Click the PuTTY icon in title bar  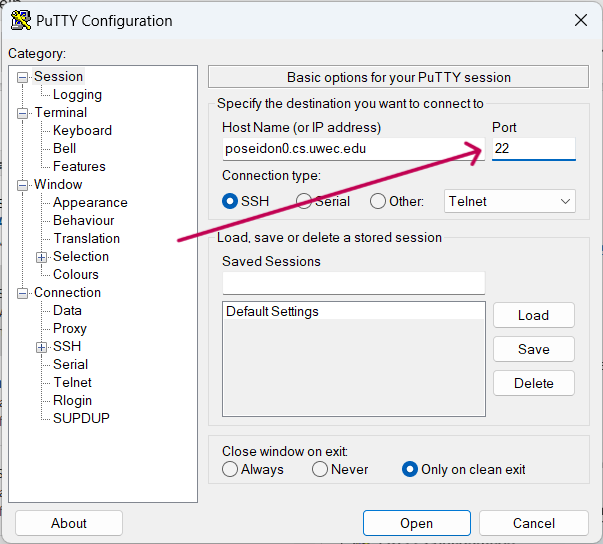(20, 20)
